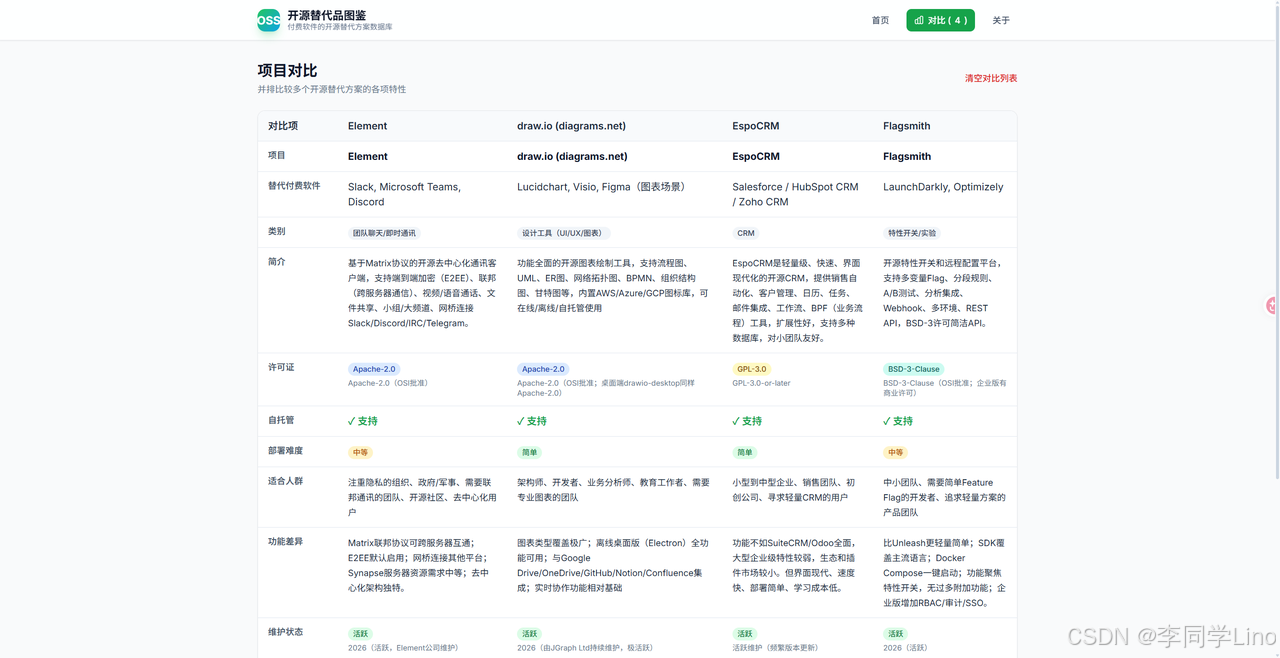Image resolution: width=1280 pixels, height=658 pixels.
Task: Select the 自托管 row label
Action: (x=281, y=421)
